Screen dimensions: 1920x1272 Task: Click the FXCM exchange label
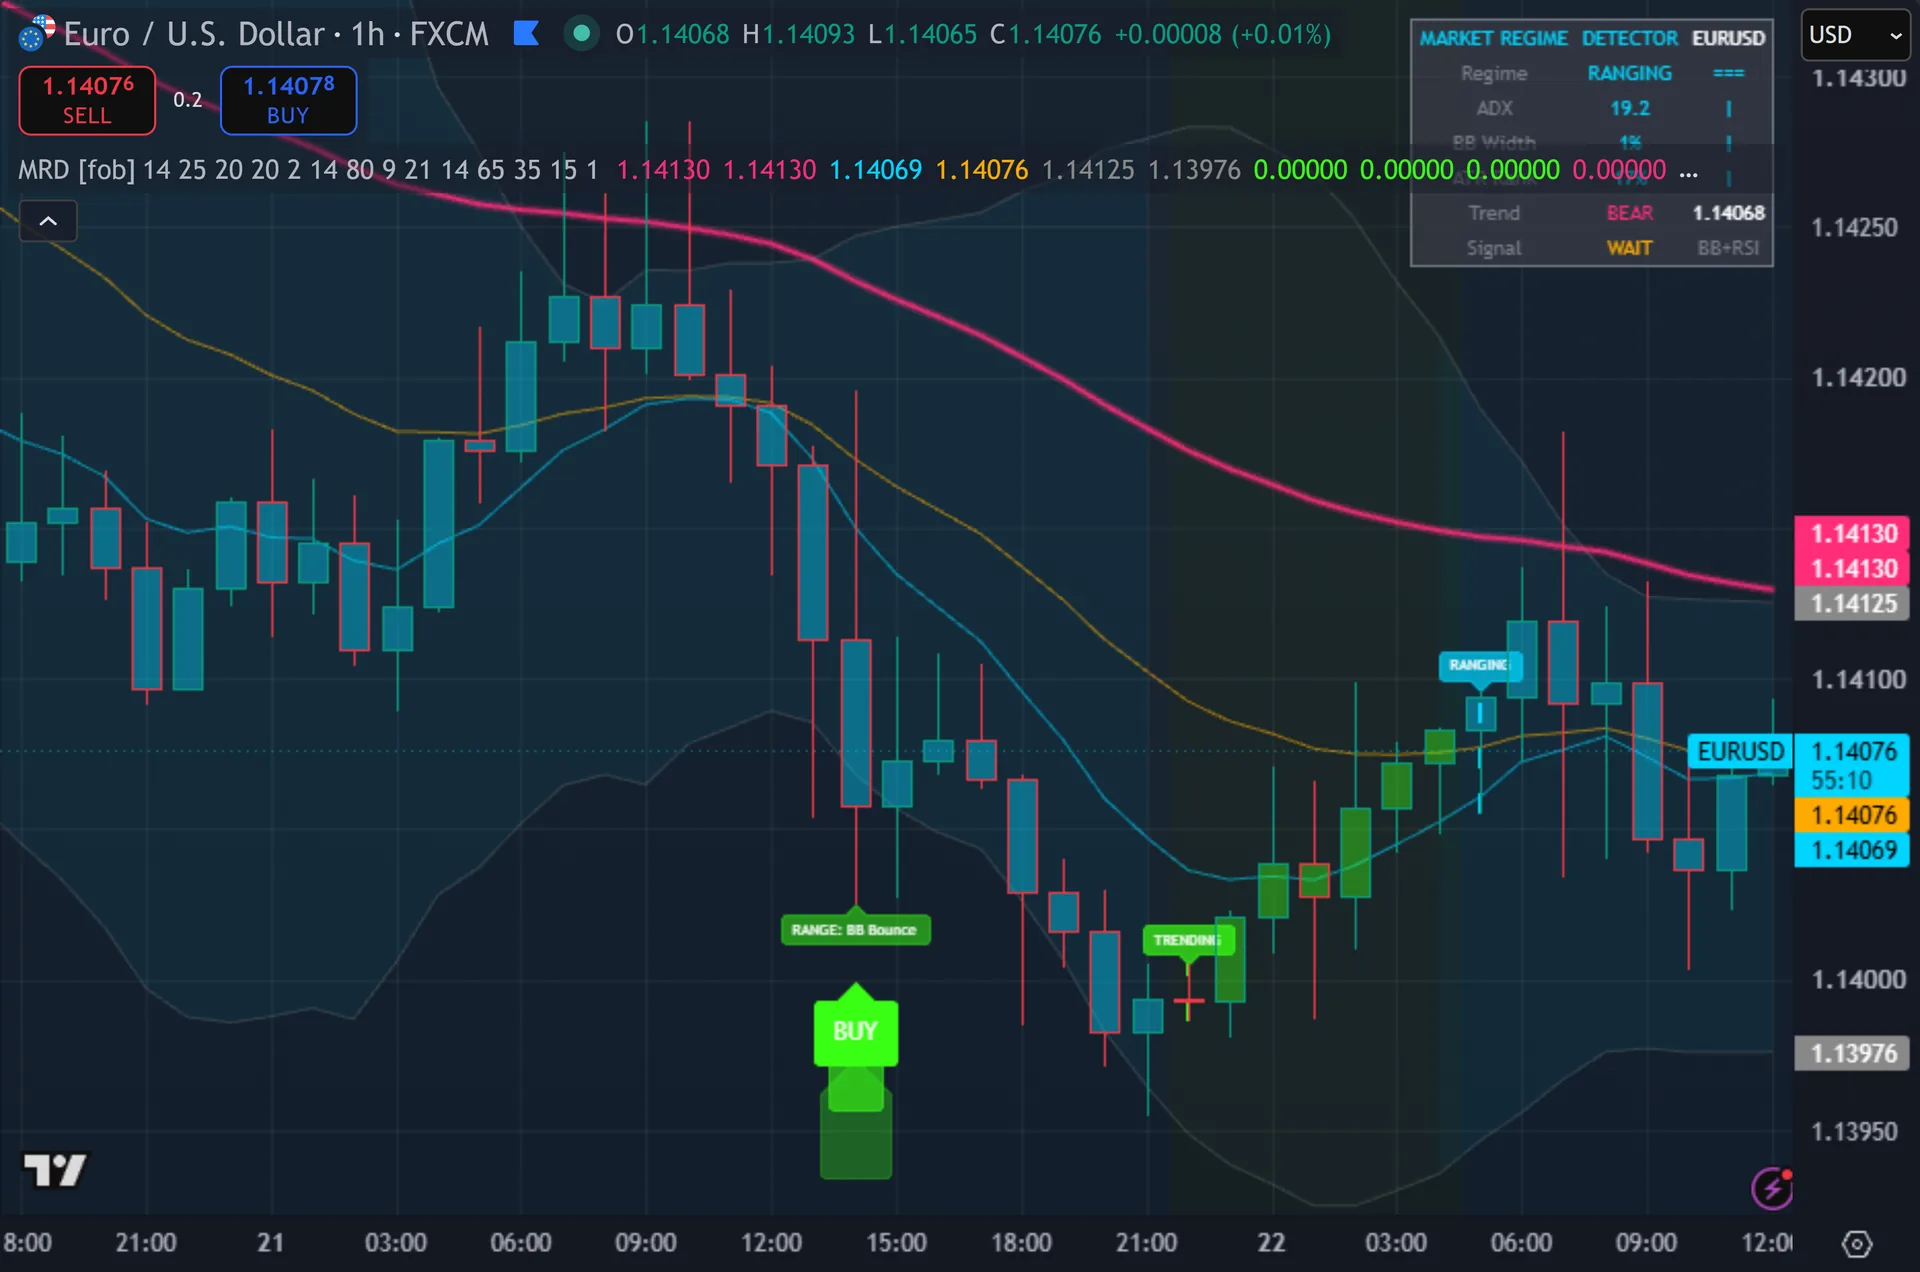(x=449, y=34)
